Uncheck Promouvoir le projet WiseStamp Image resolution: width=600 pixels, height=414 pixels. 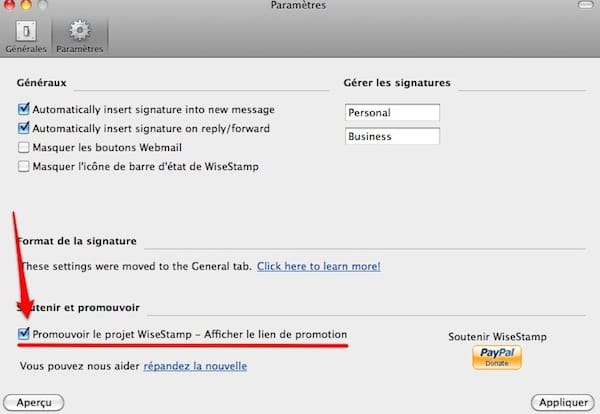[23, 334]
